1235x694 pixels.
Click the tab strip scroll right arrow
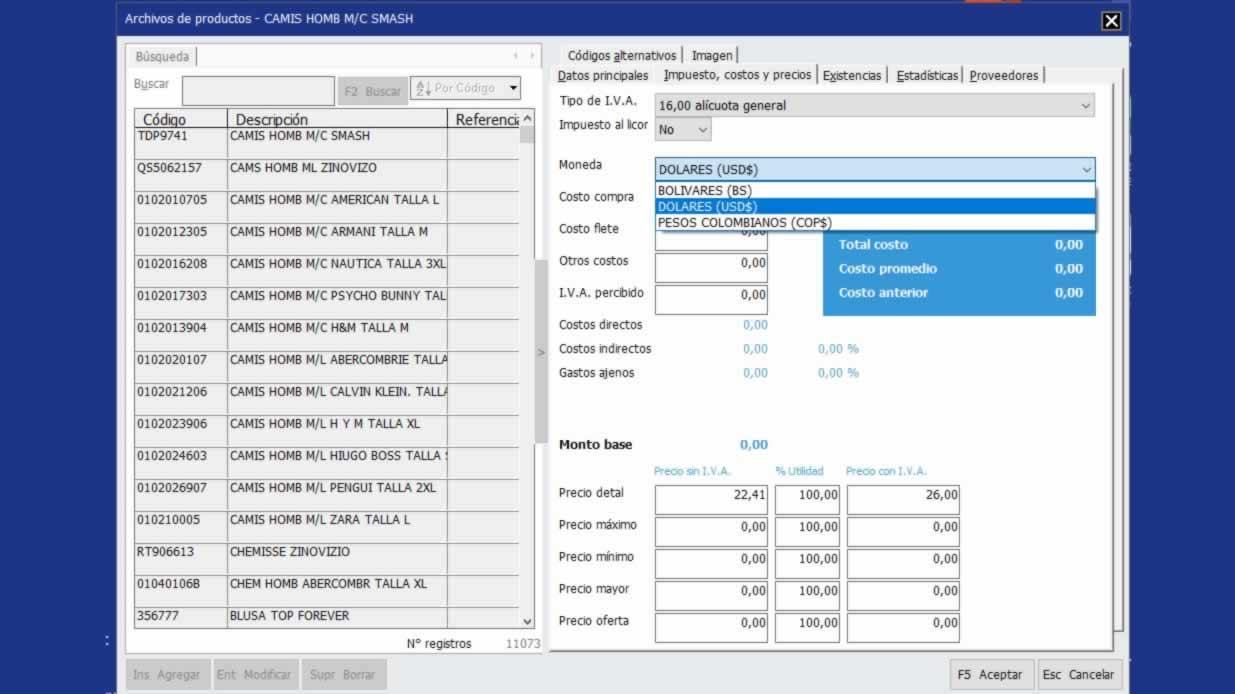[x=532, y=56]
